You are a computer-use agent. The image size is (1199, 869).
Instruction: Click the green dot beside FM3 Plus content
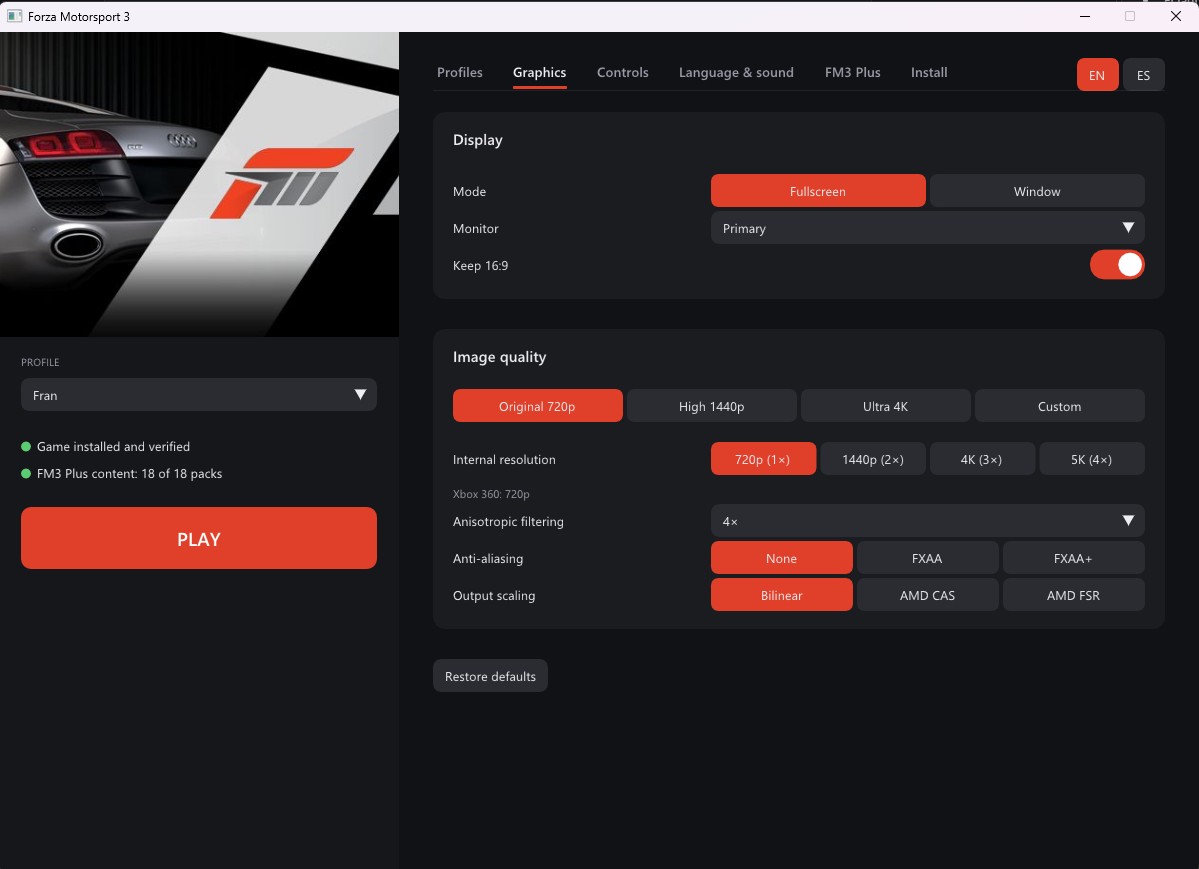point(26,474)
